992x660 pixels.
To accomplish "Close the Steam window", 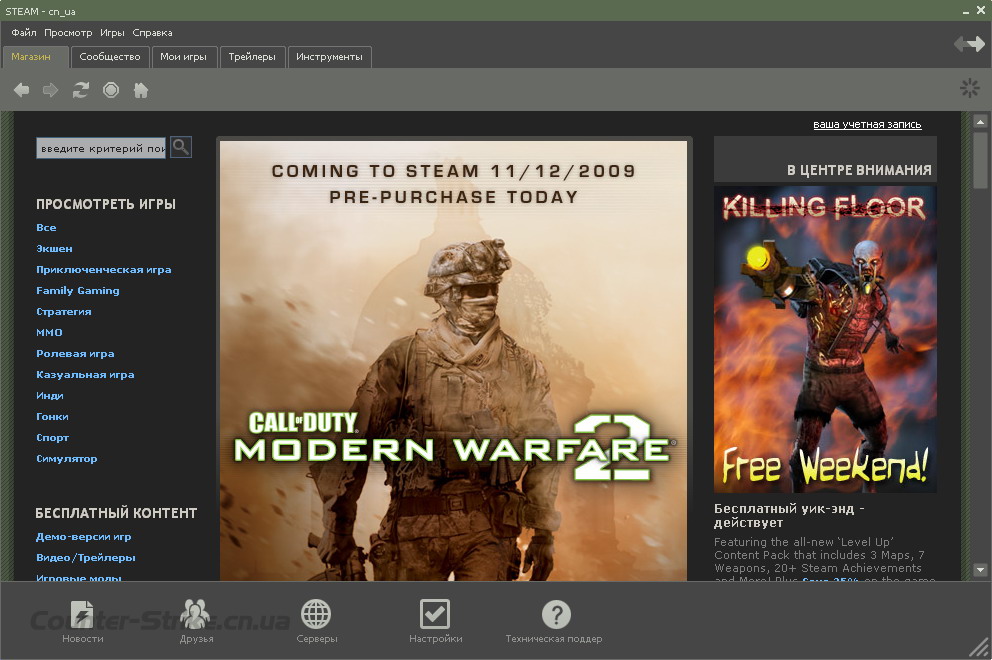I will coord(981,10).
